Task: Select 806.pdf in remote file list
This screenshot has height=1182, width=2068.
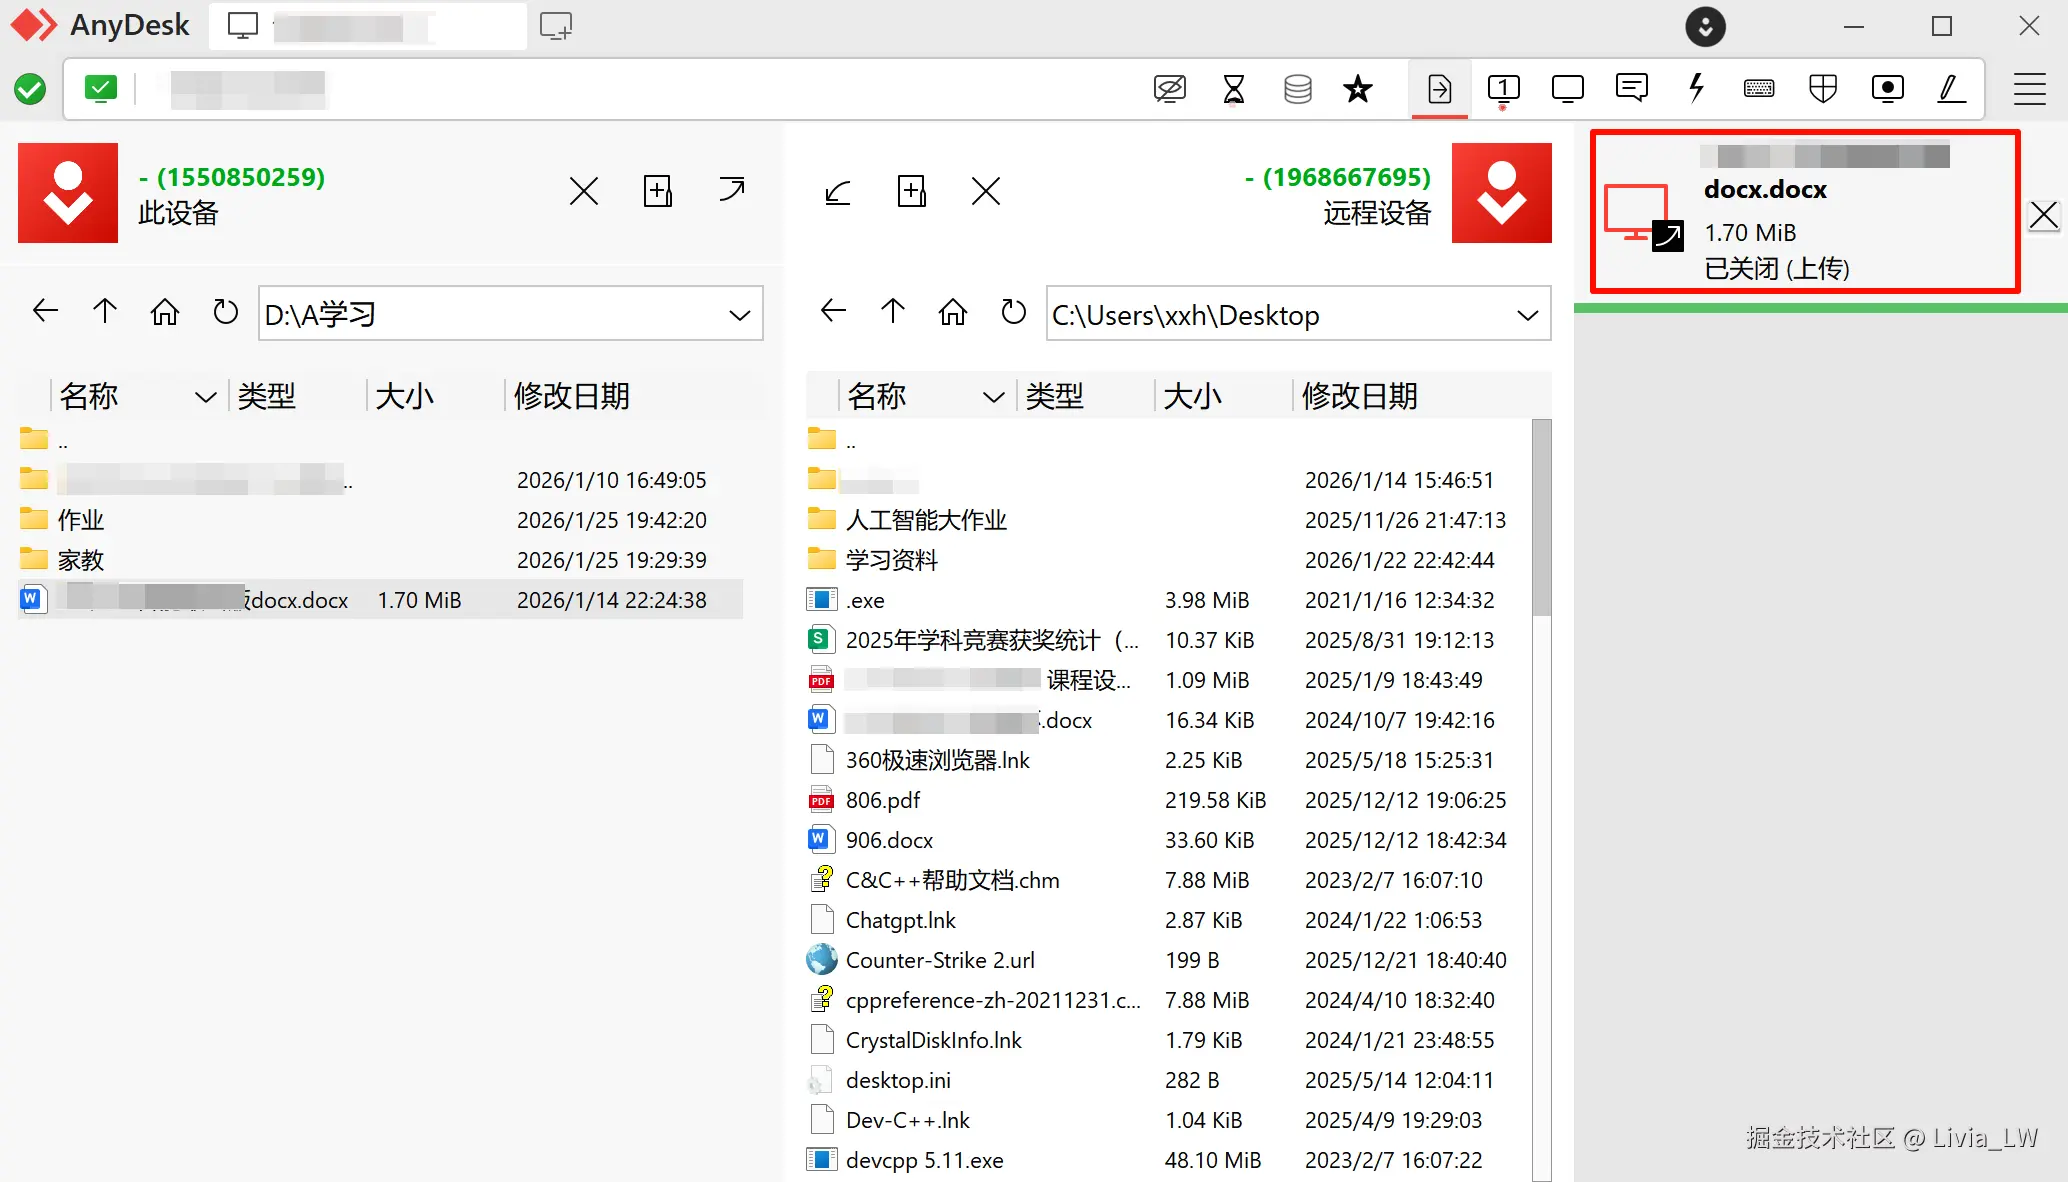Action: (883, 800)
